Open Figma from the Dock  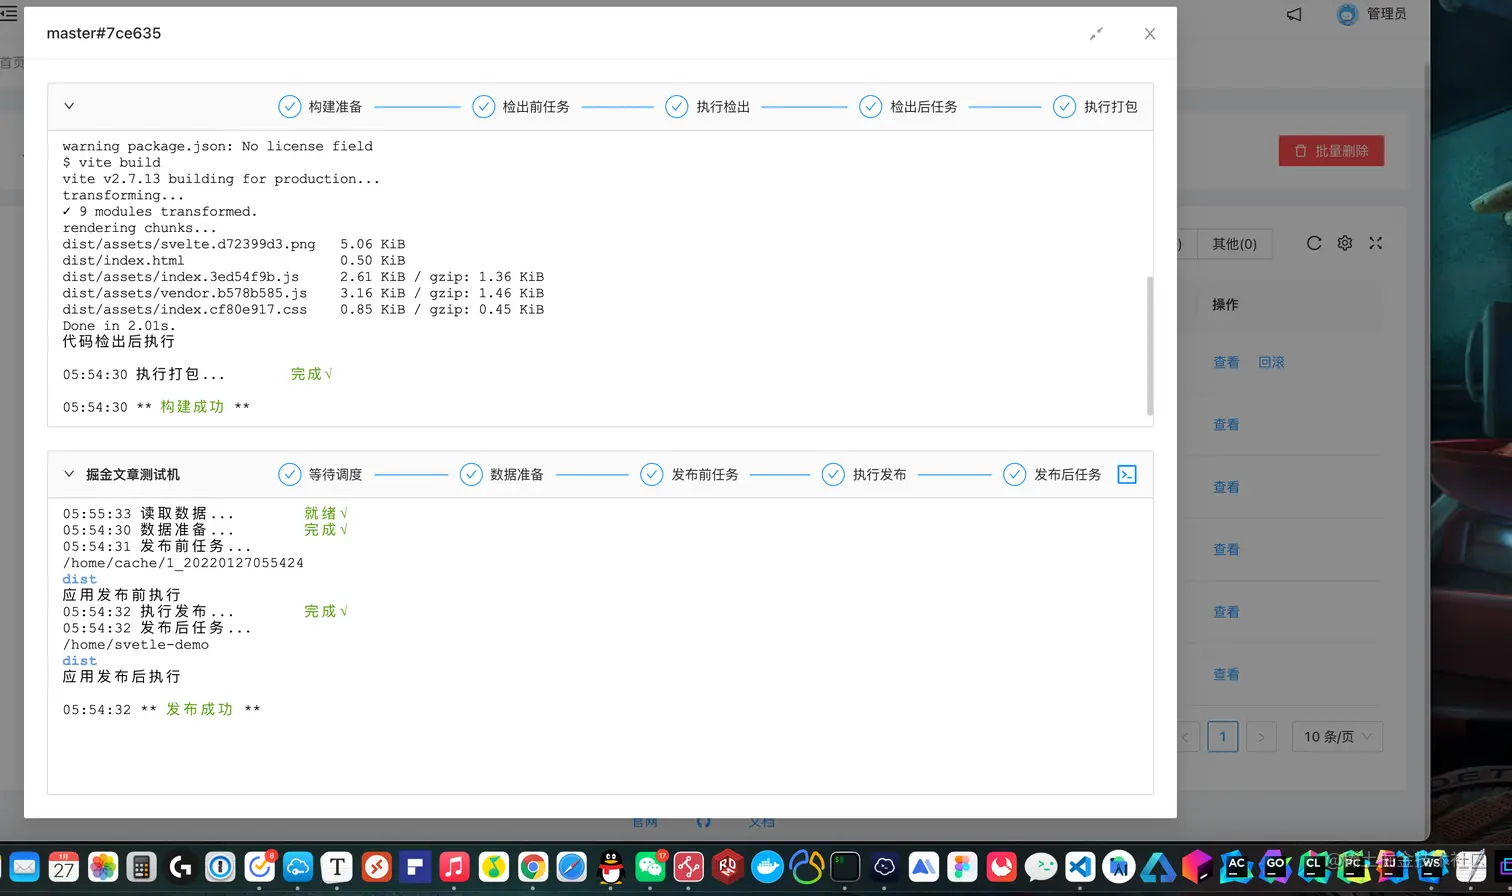[x=962, y=866]
